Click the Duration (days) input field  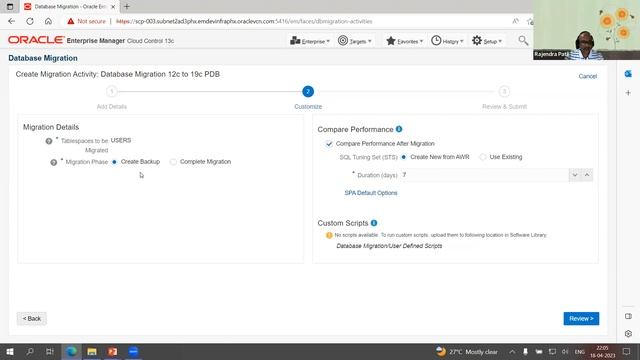coord(484,175)
